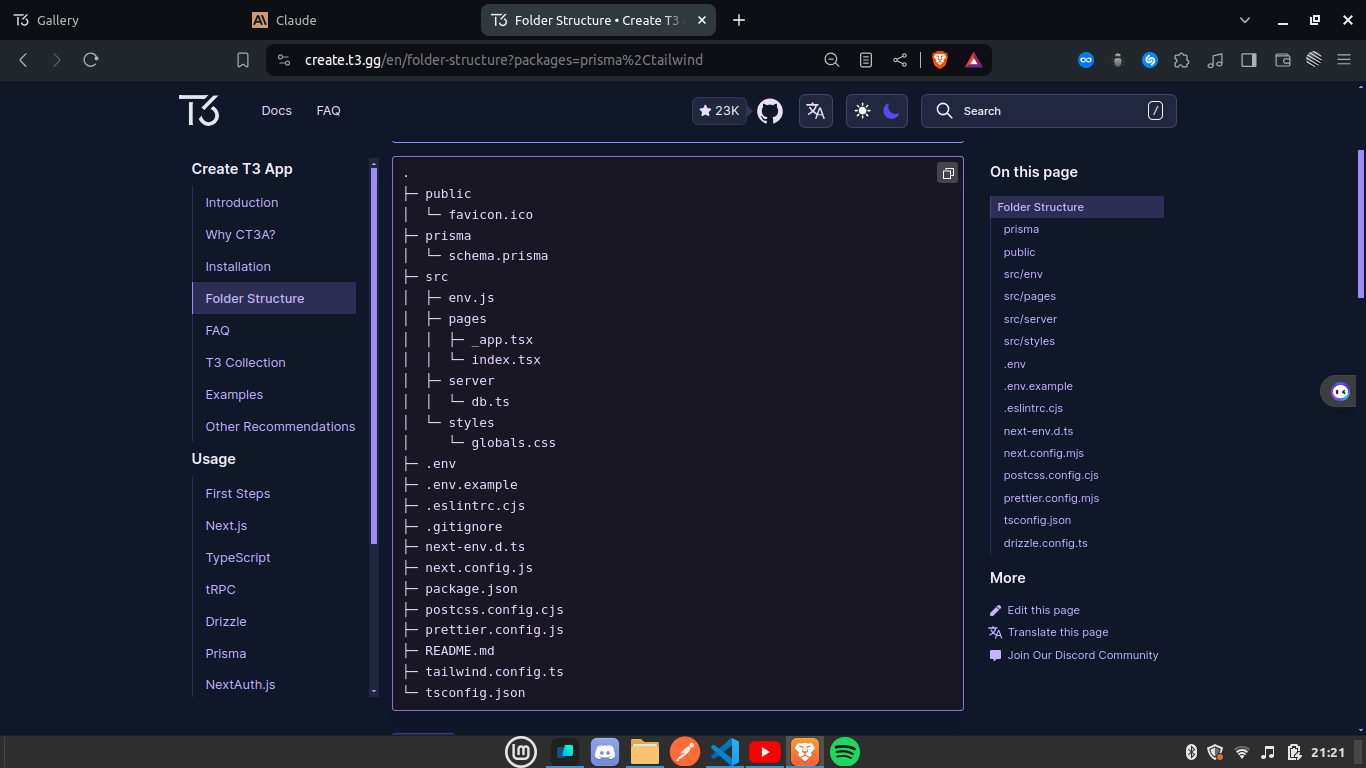Open Installation in the sidebar
Screen dimensions: 1366x768
[238, 267]
